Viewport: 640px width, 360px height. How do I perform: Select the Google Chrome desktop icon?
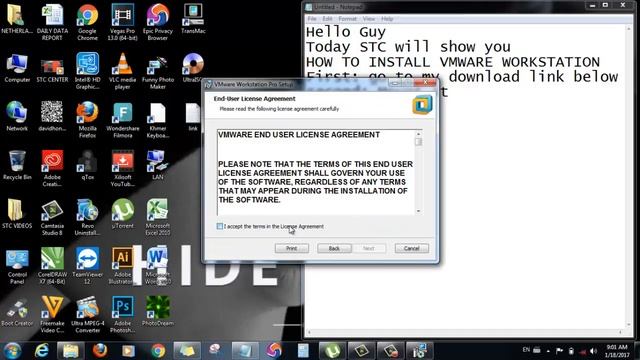coord(87,23)
